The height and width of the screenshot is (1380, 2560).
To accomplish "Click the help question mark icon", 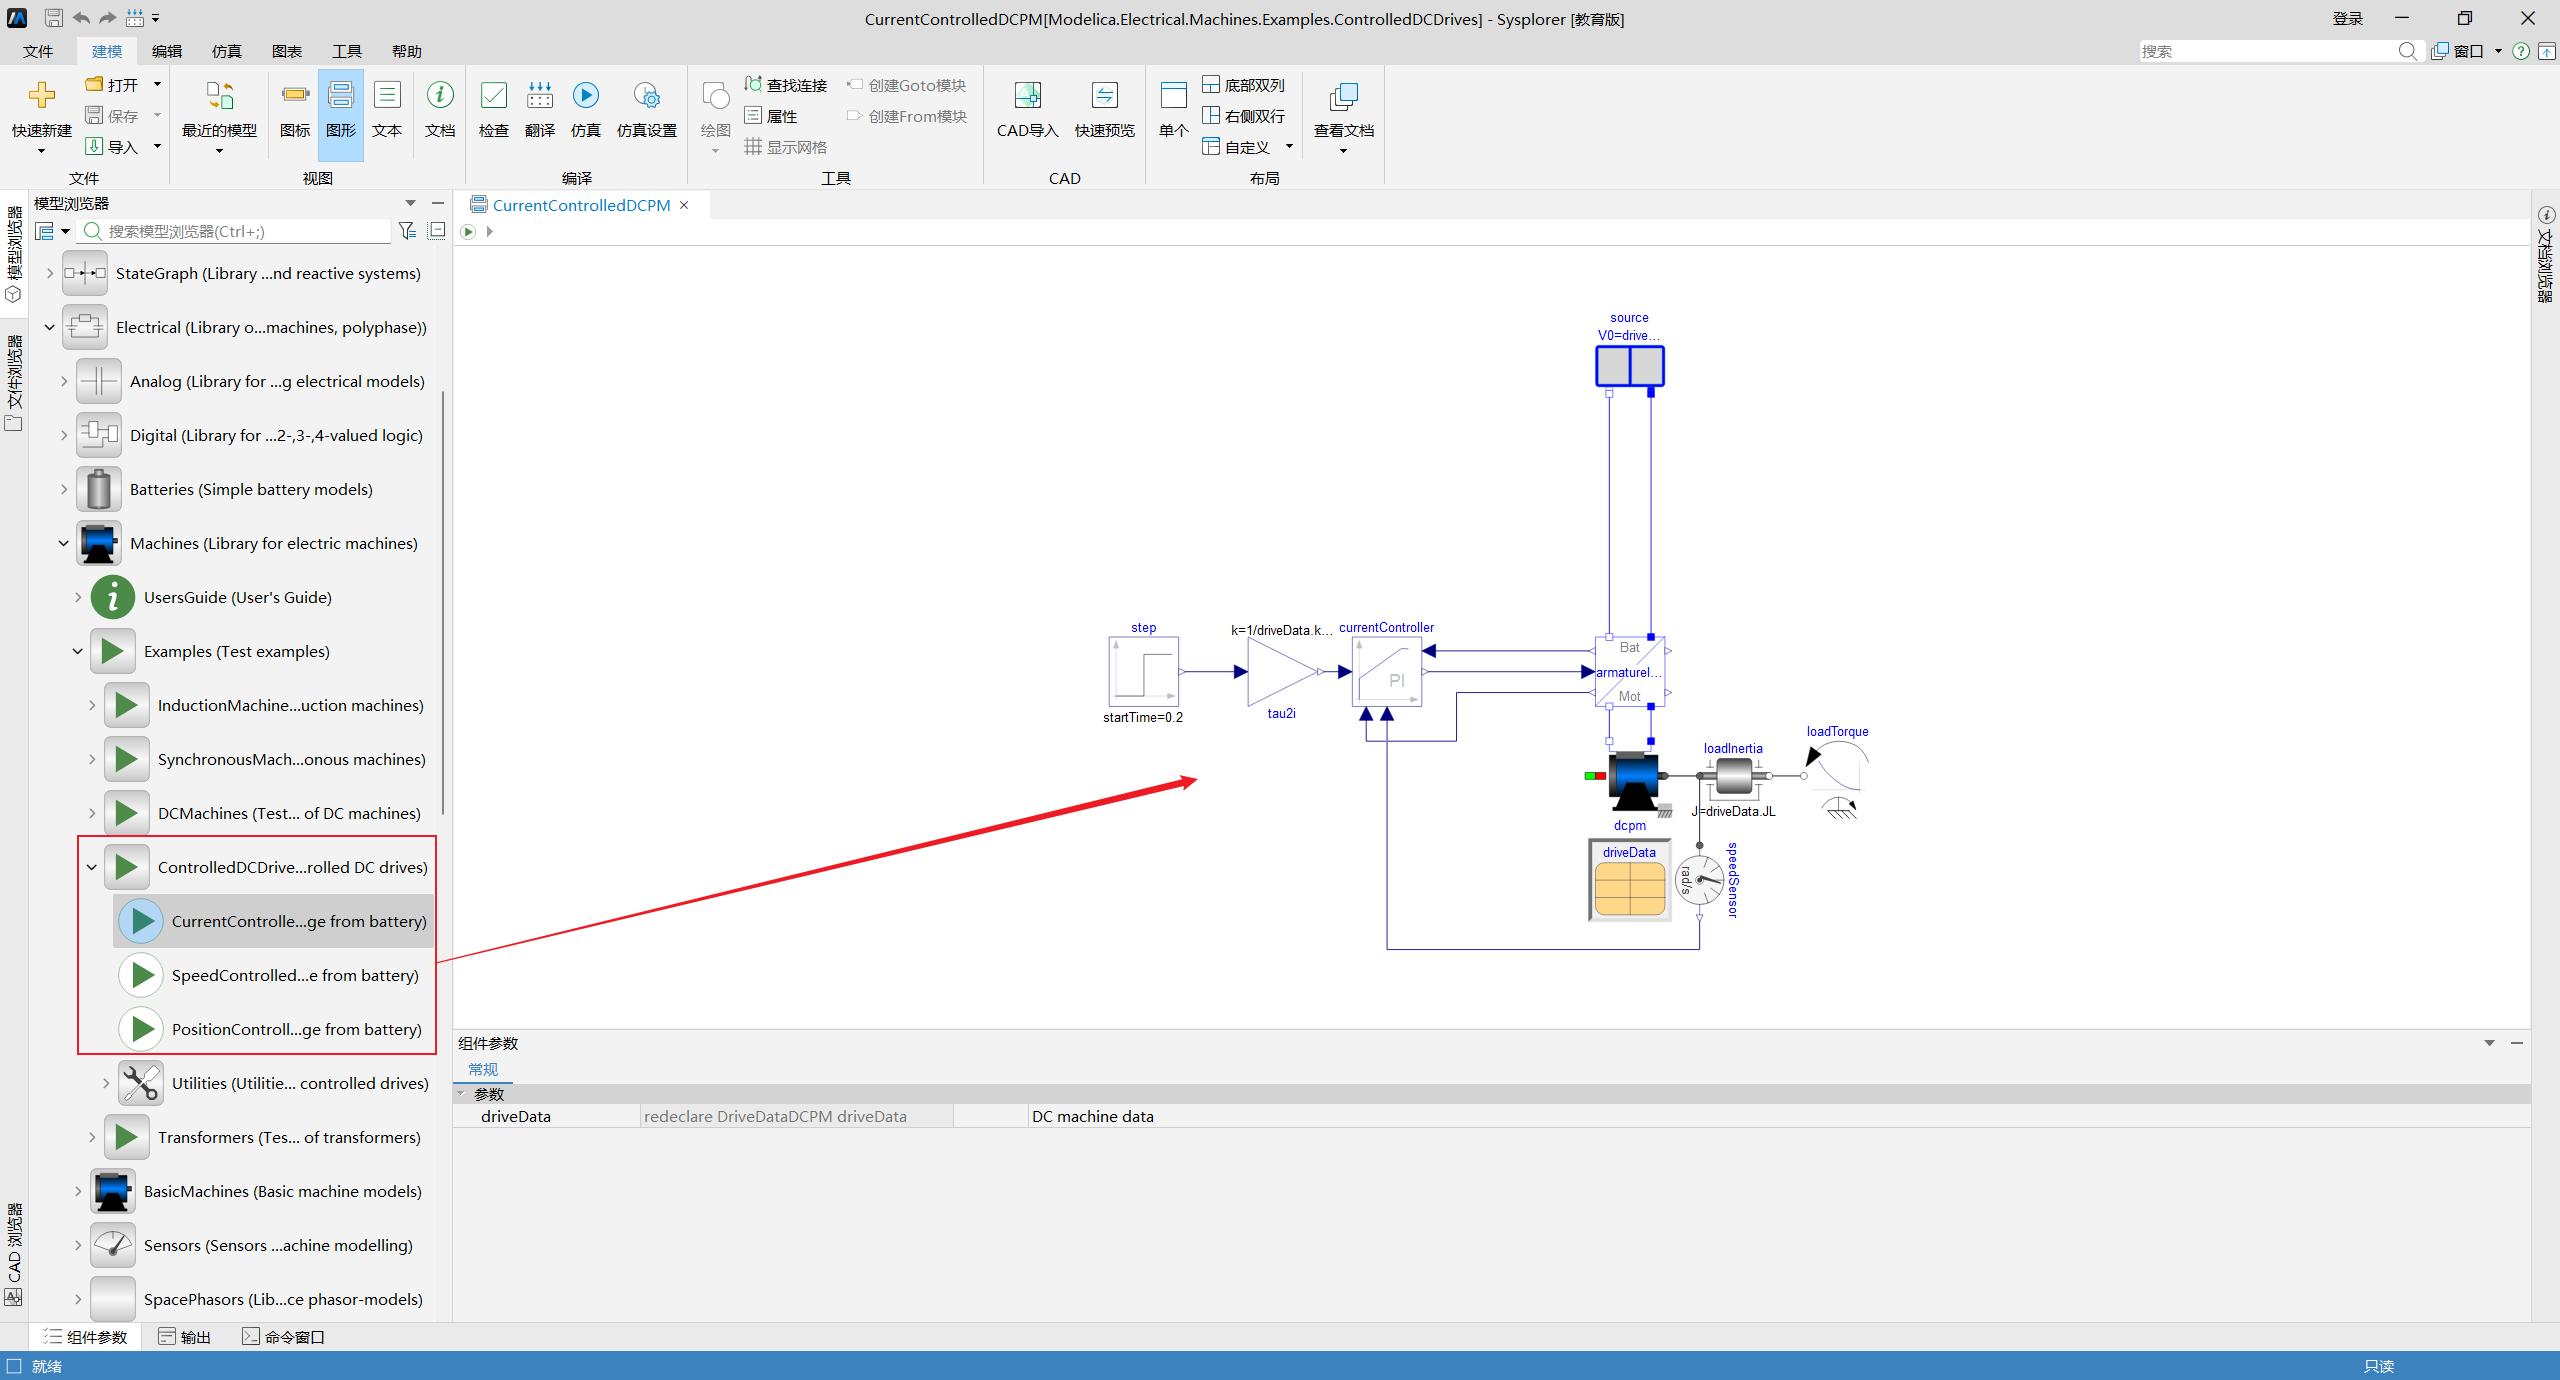I will click(2521, 51).
